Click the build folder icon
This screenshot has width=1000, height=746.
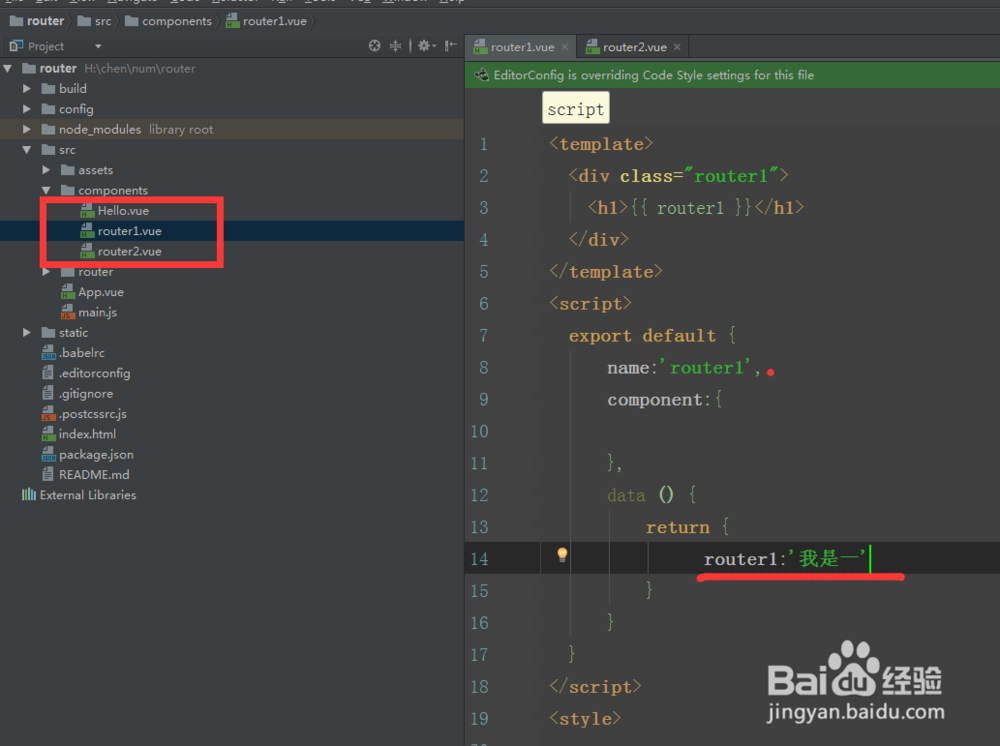[x=48, y=89]
